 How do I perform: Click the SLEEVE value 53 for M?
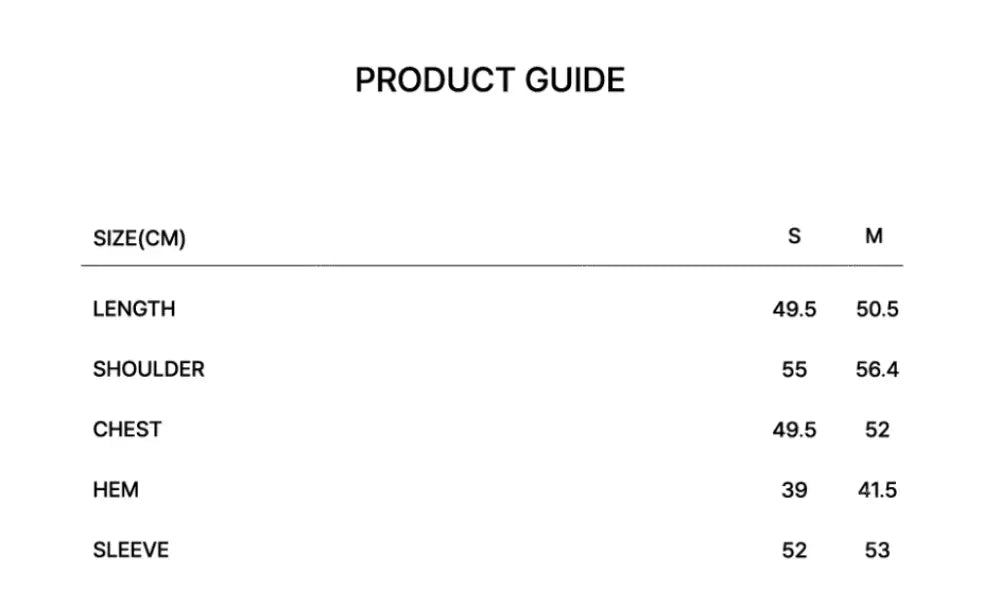click(877, 550)
